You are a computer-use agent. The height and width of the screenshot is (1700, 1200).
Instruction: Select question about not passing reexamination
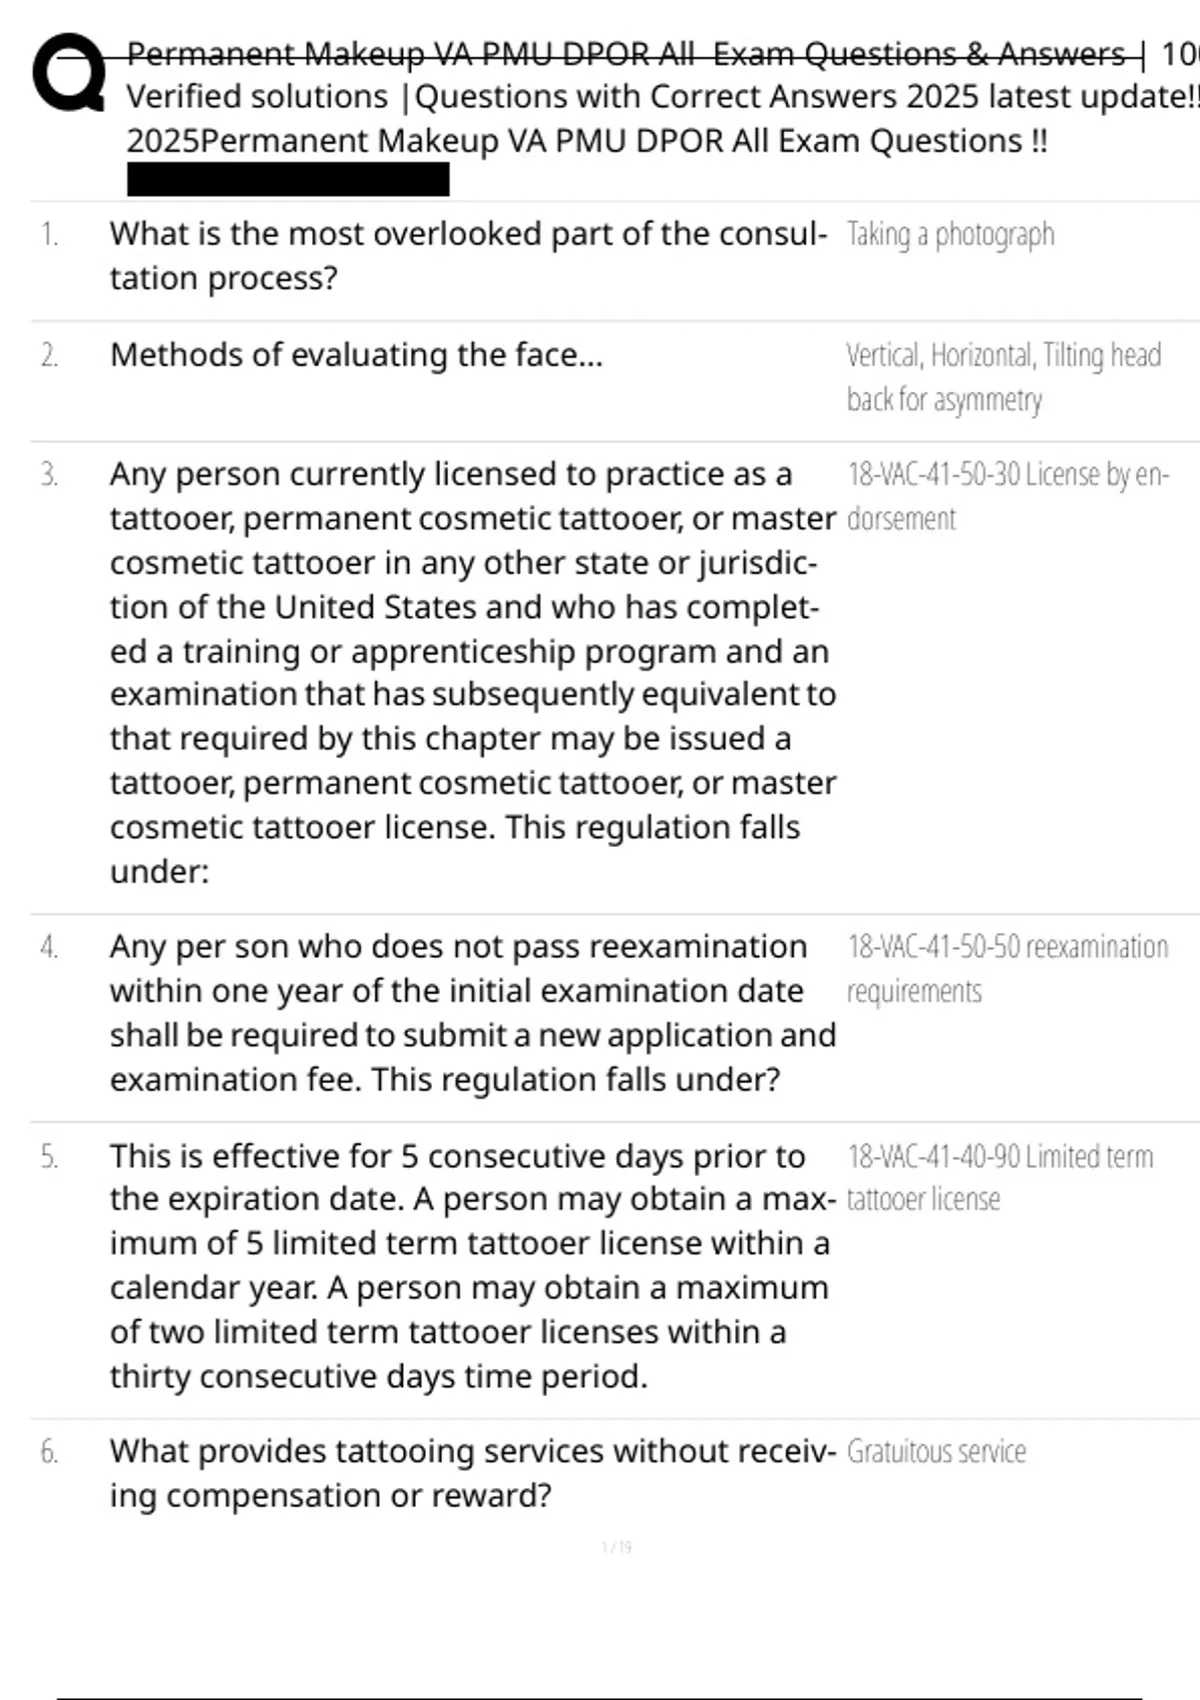473,1013
